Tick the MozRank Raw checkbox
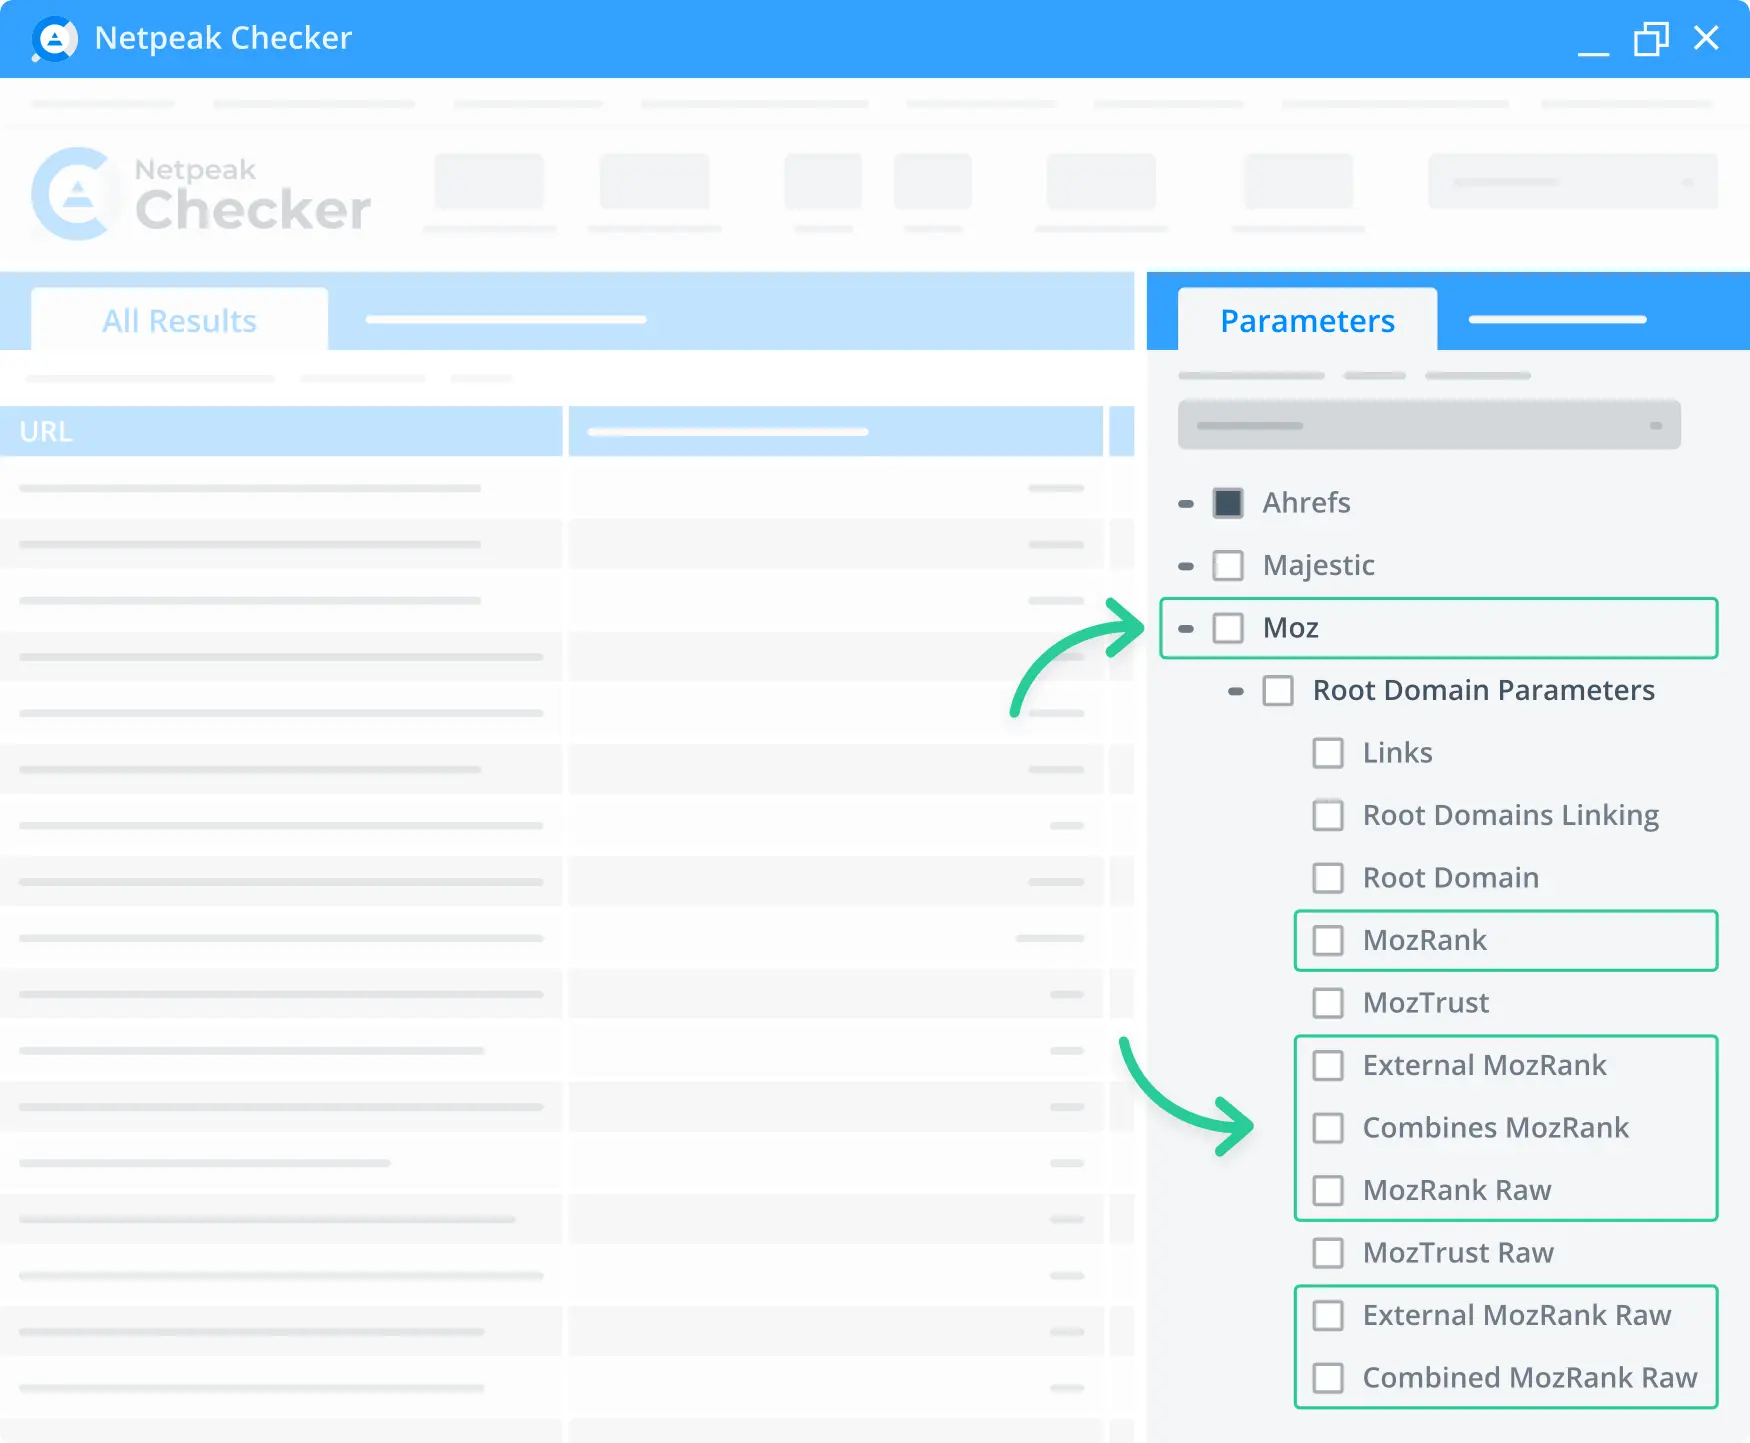 point(1328,1191)
